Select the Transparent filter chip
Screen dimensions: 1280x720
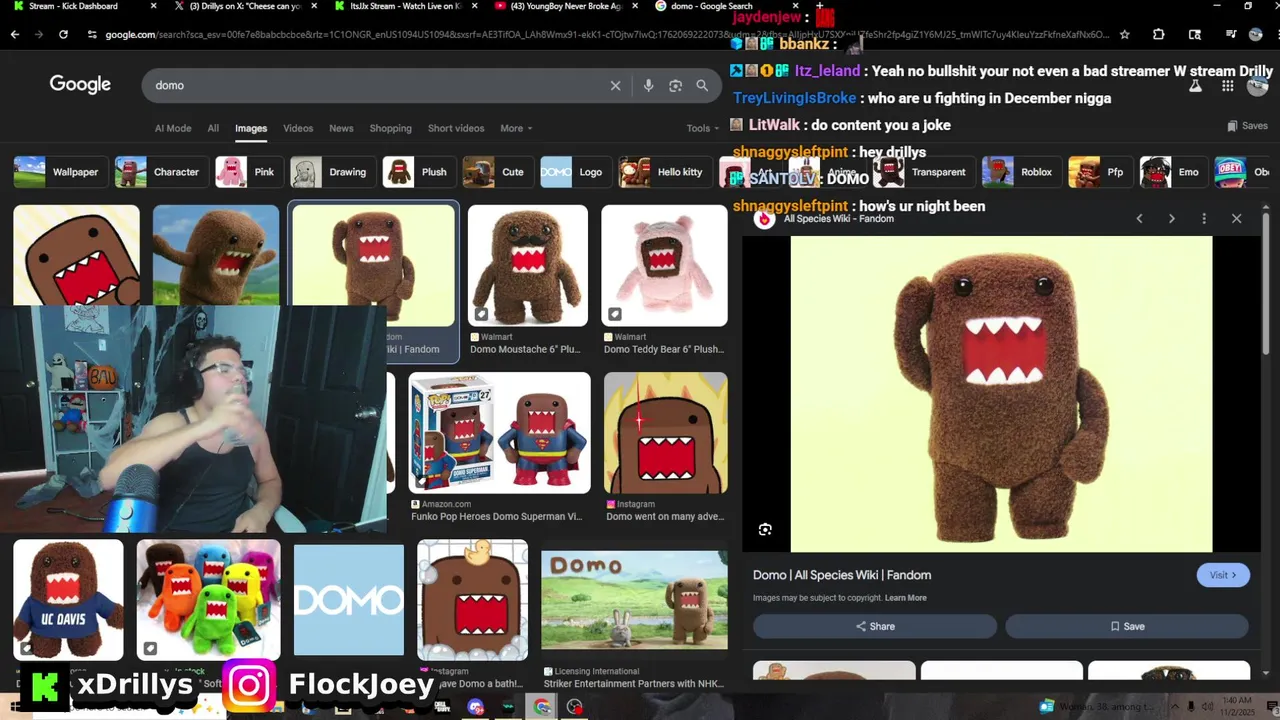[923, 172]
